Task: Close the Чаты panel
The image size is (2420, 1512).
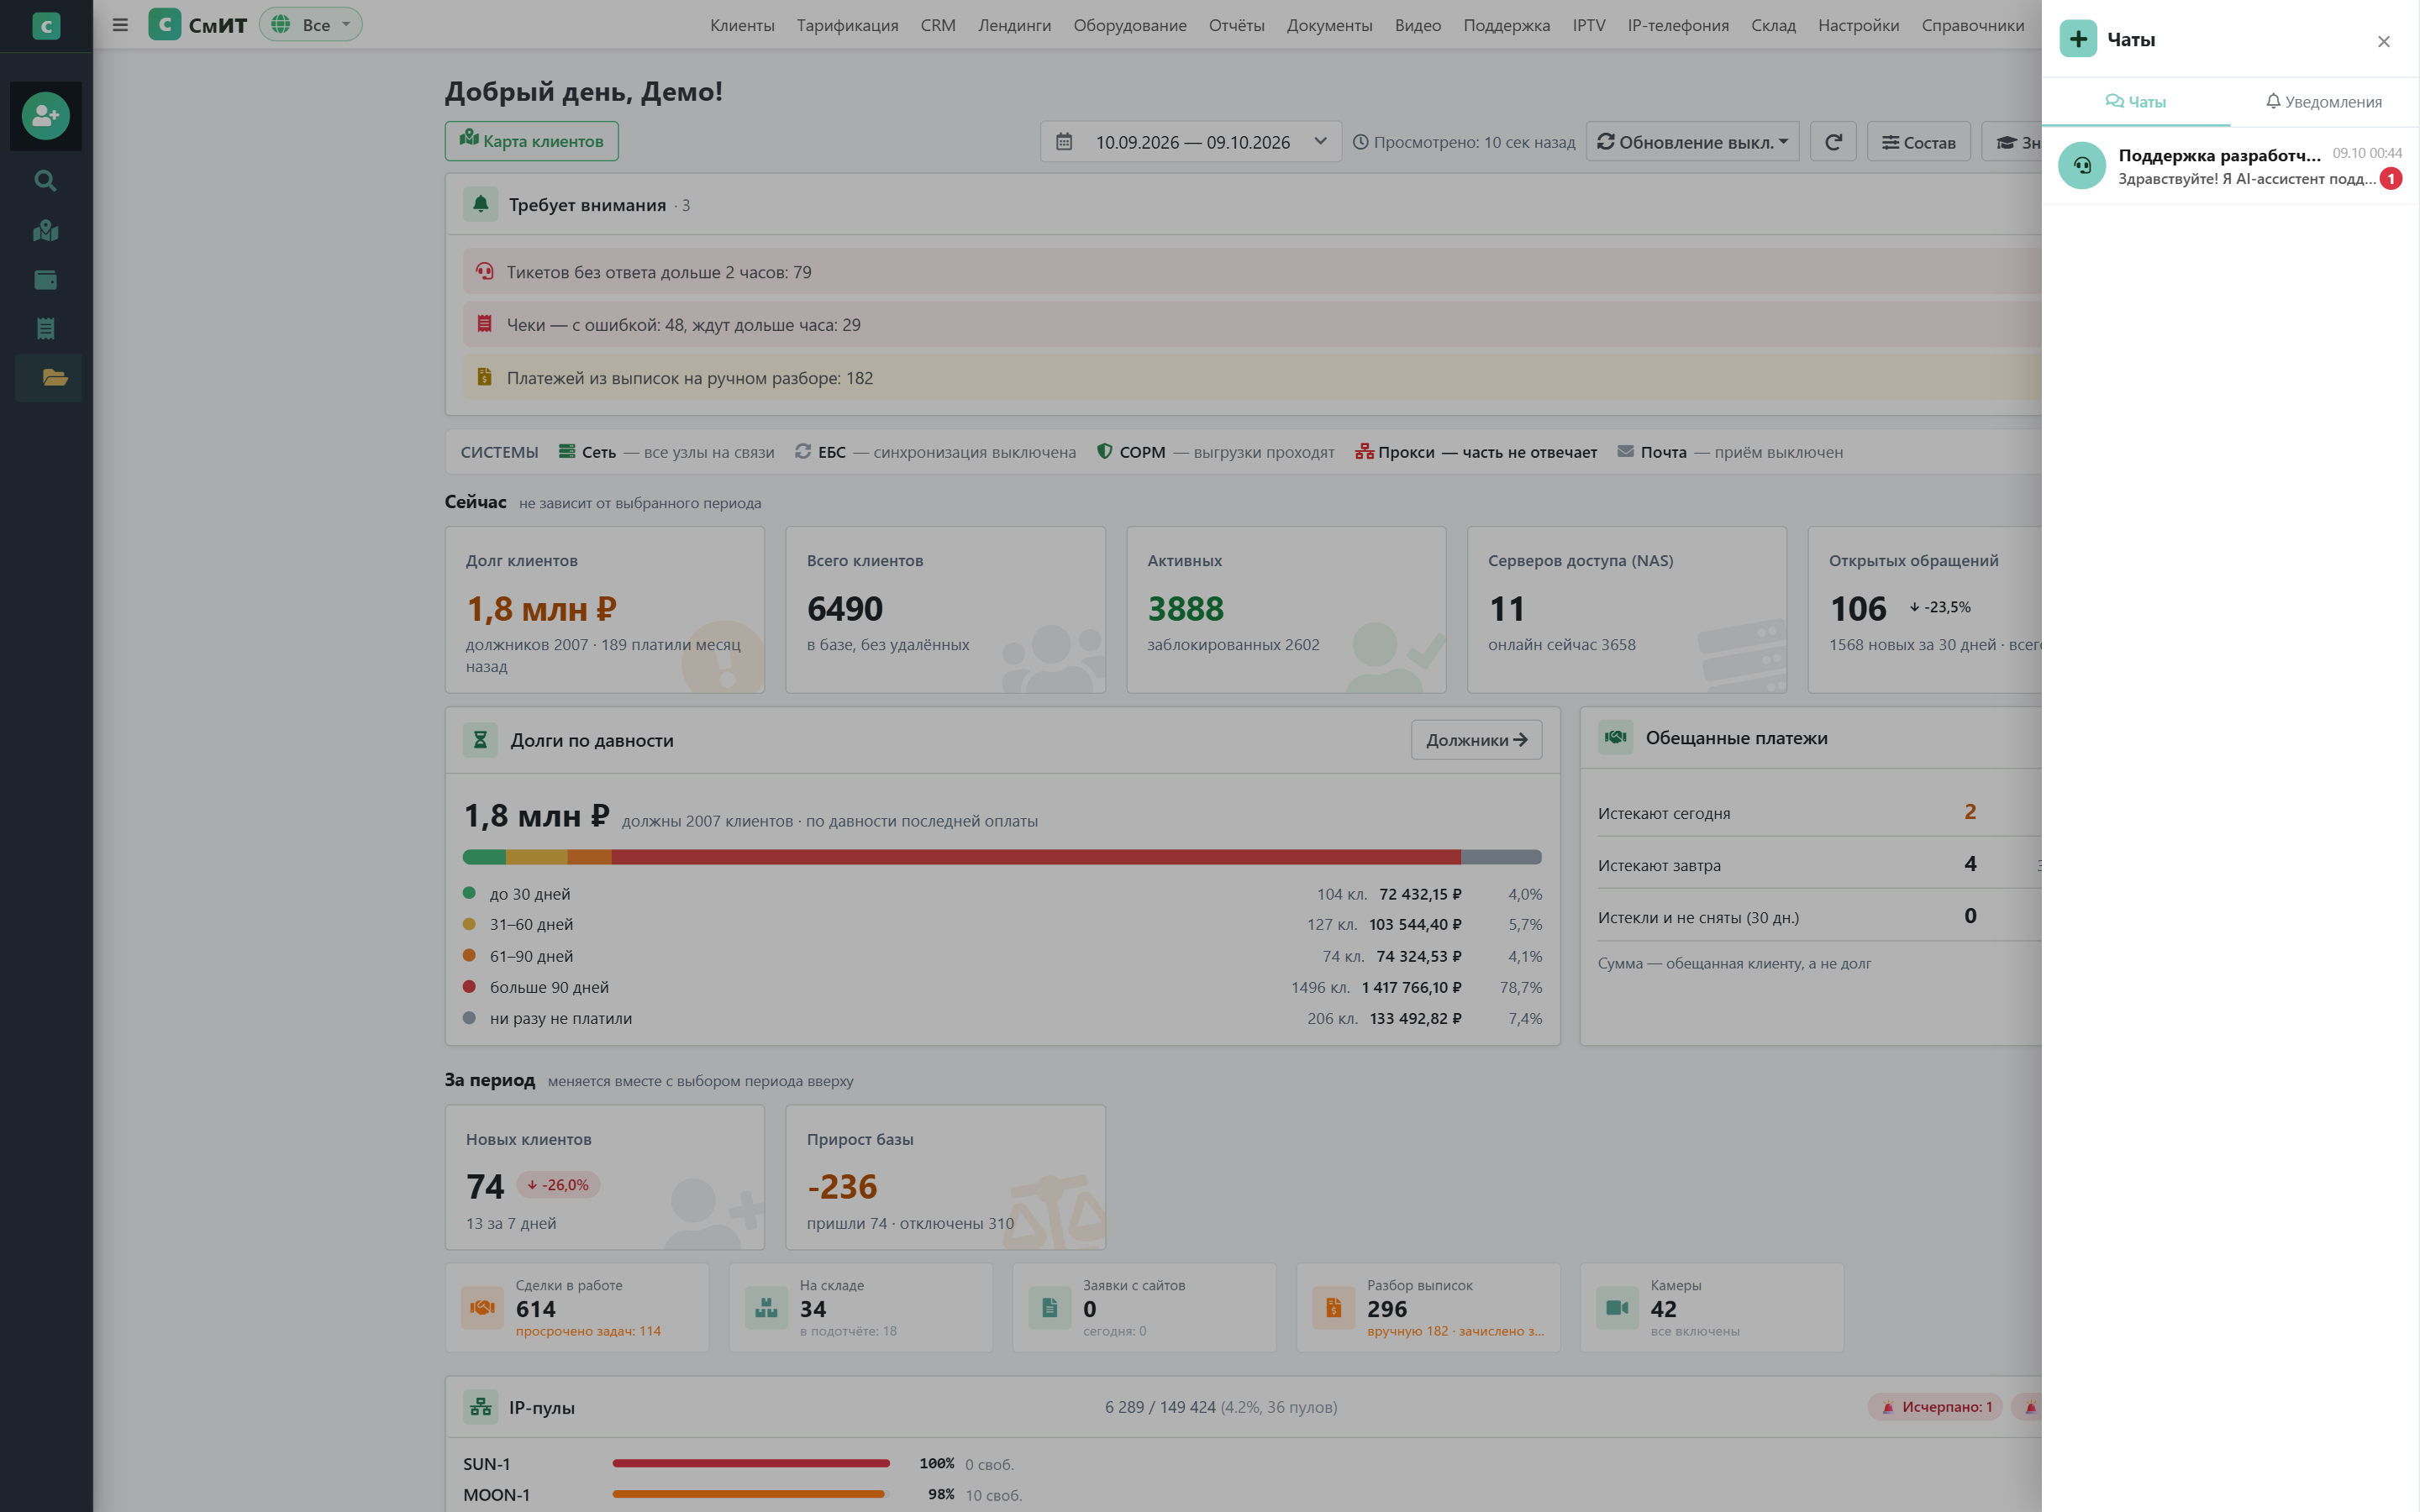Action: 2384,41
